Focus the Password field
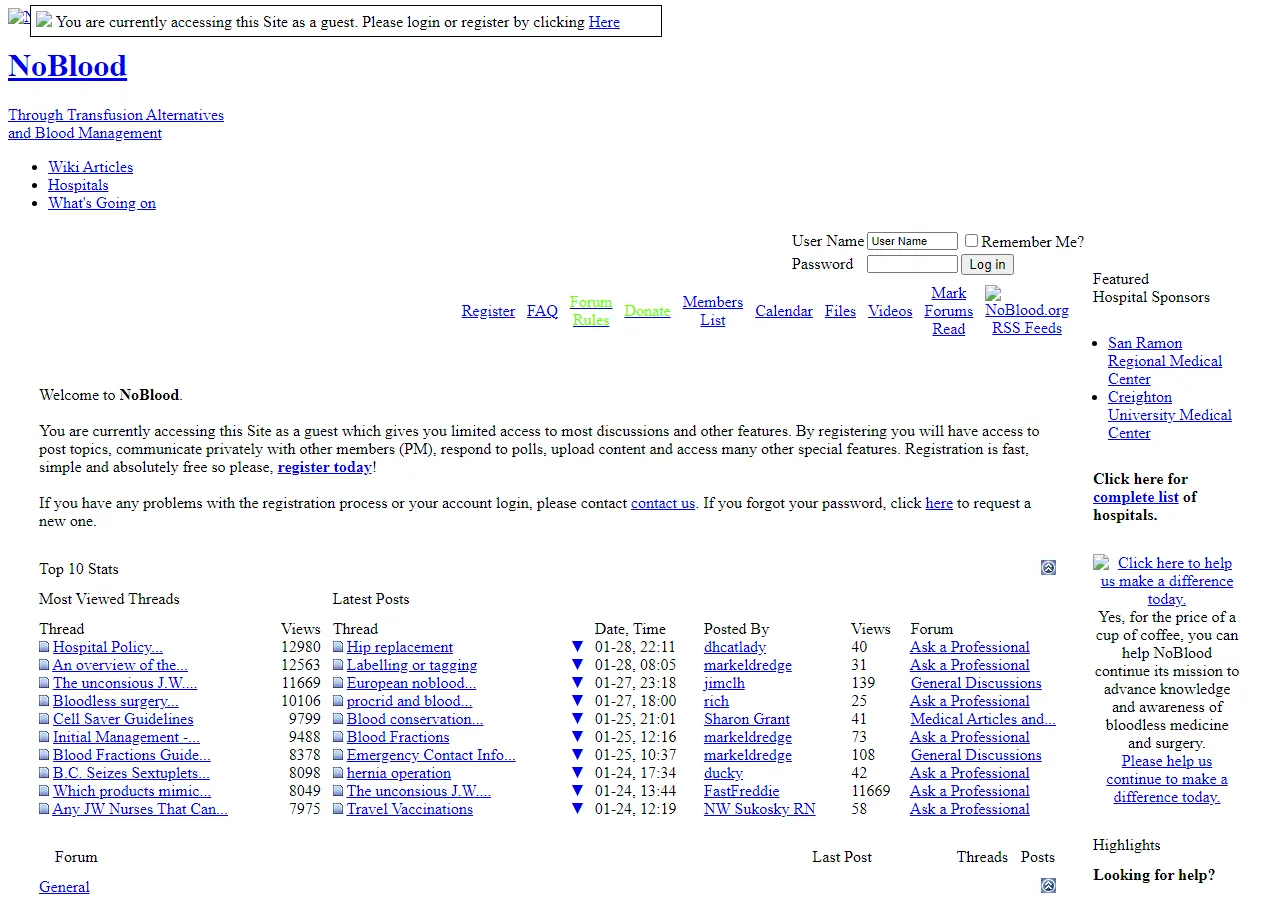The height and width of the screenshot is (900, 1280). point(912,264)
